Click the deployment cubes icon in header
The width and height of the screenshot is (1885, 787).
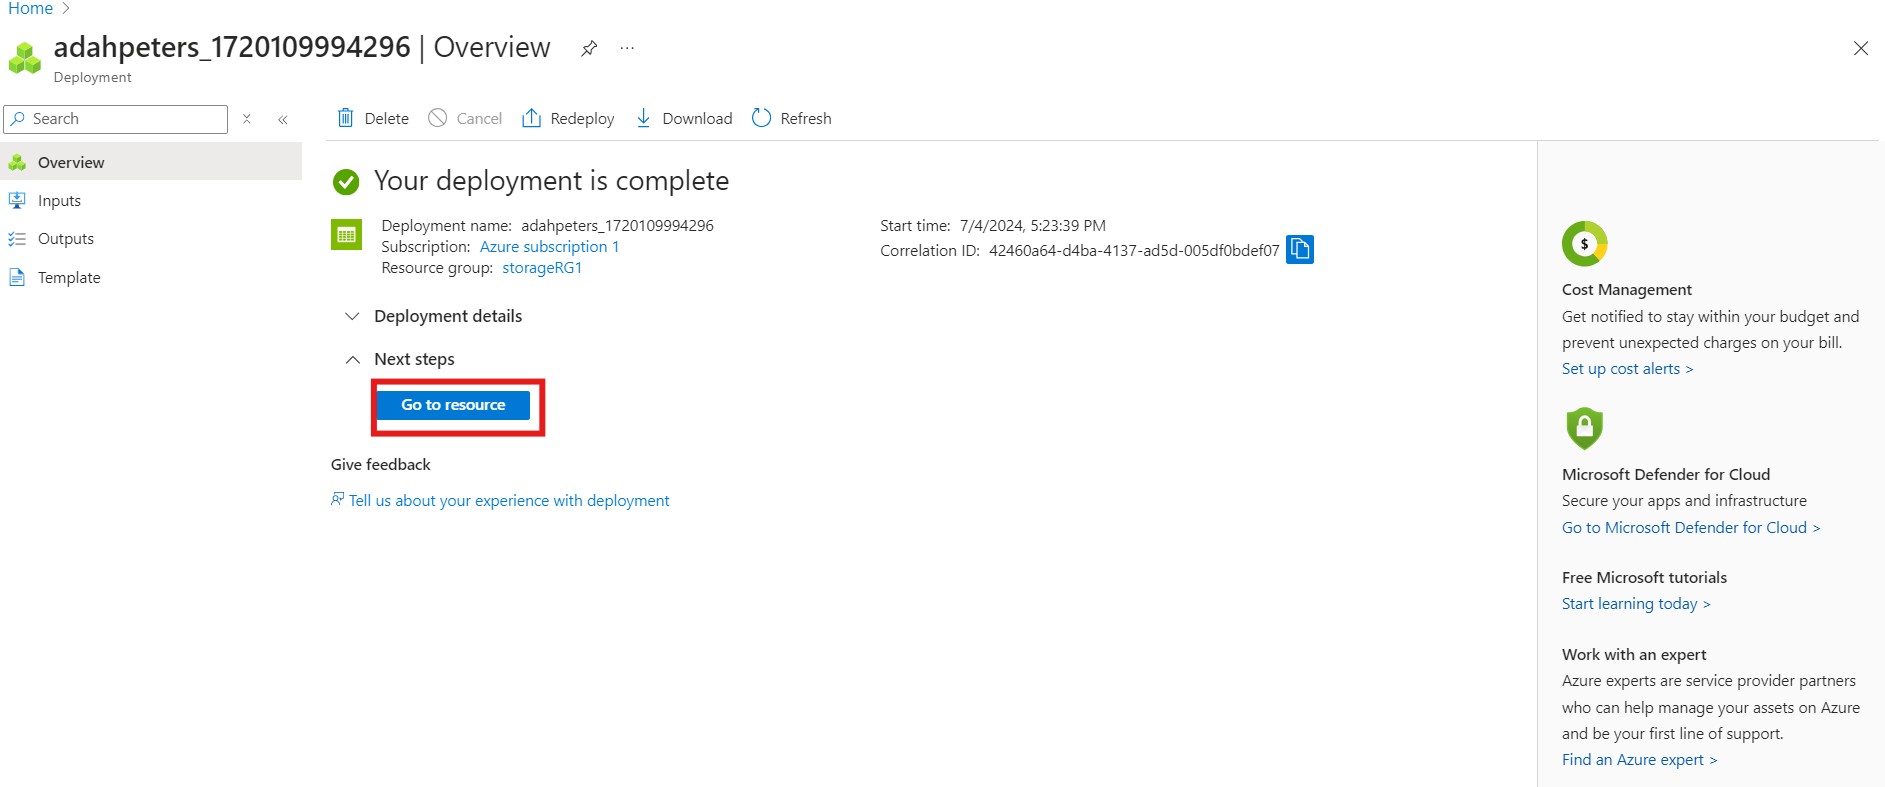coord(25,58)
